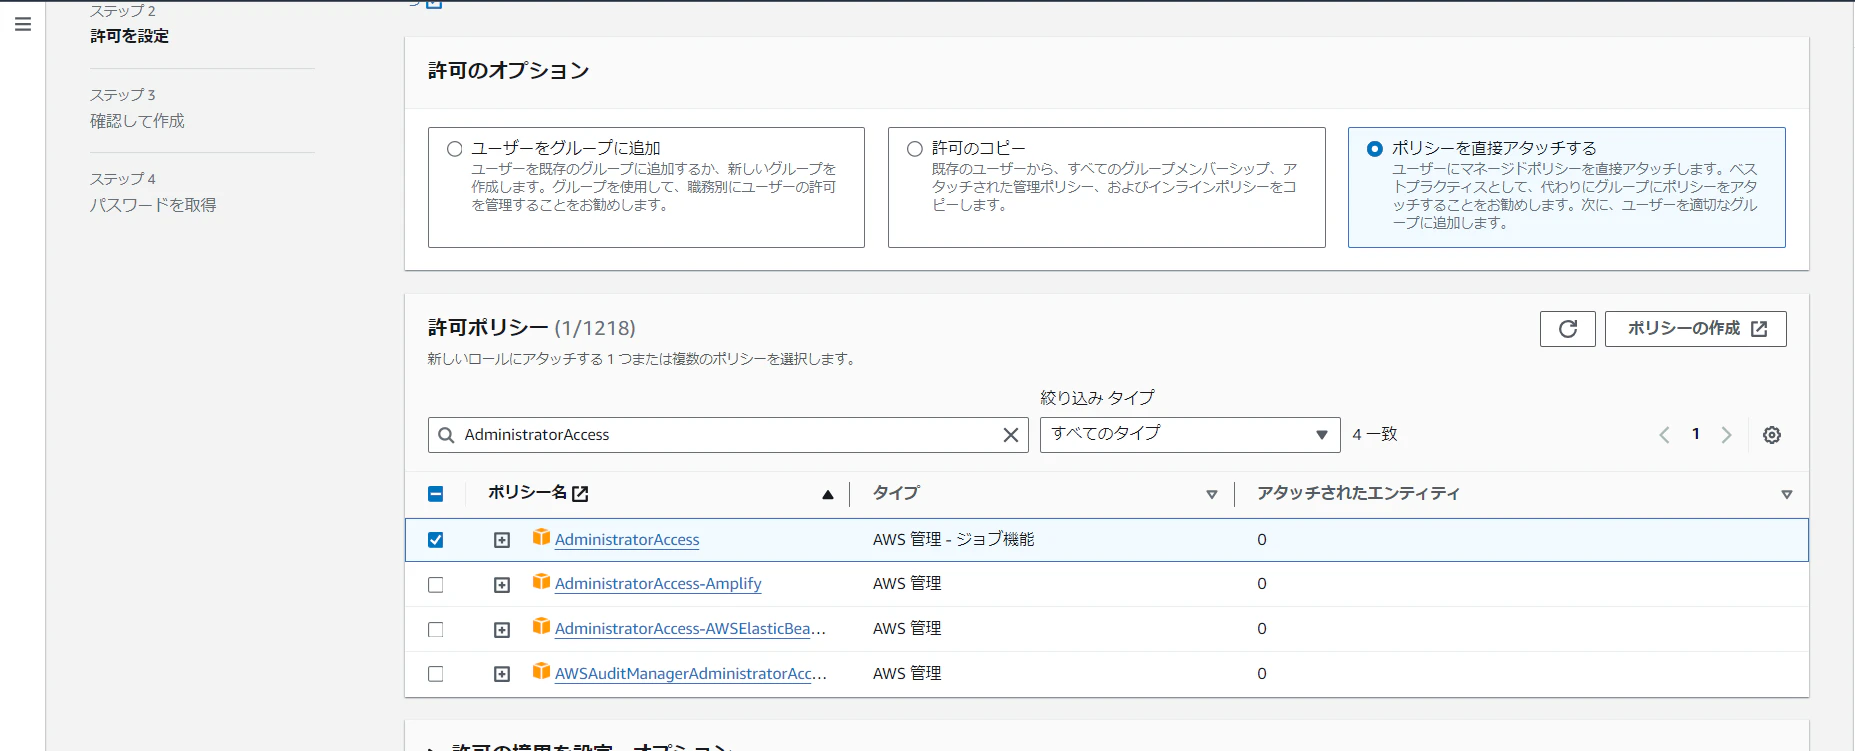Open the AdministratorAccess-Amplify policy link
The width and height of the screenshot is (1855, 751).
[x=658, y=584]
